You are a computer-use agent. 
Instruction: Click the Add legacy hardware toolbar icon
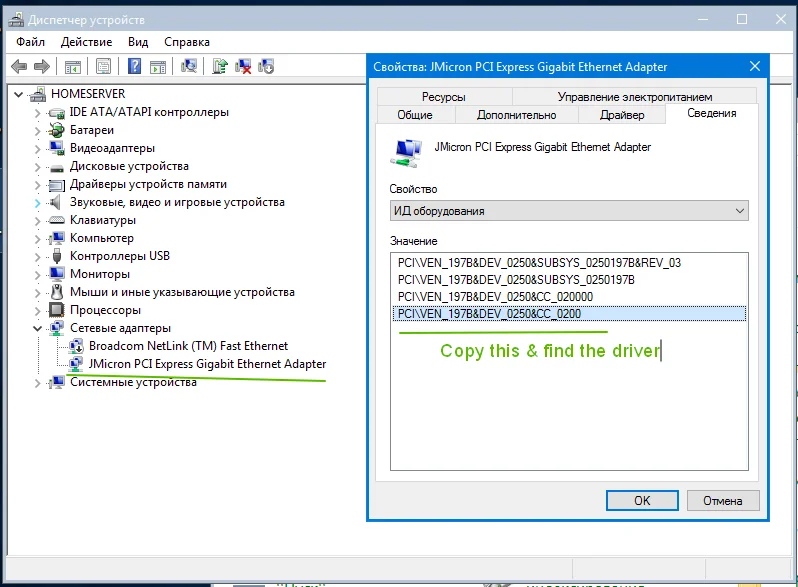266,66
